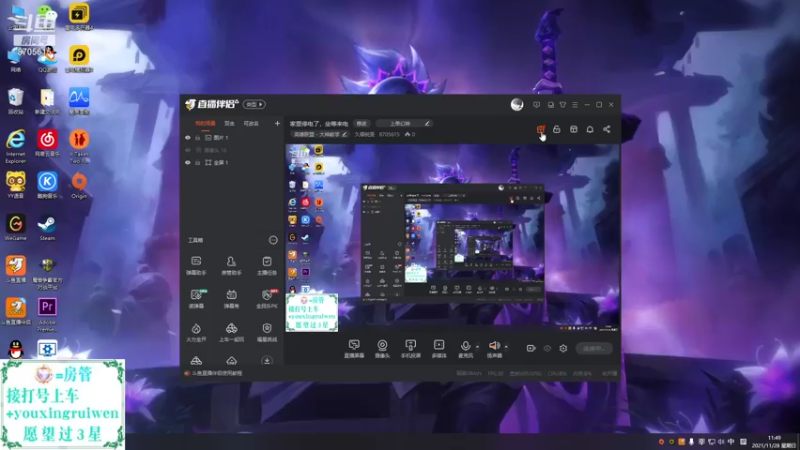This screenshot has height=450, width=800.
Task: Collapse the toolbox panel with round button
Action: point(273,240)
